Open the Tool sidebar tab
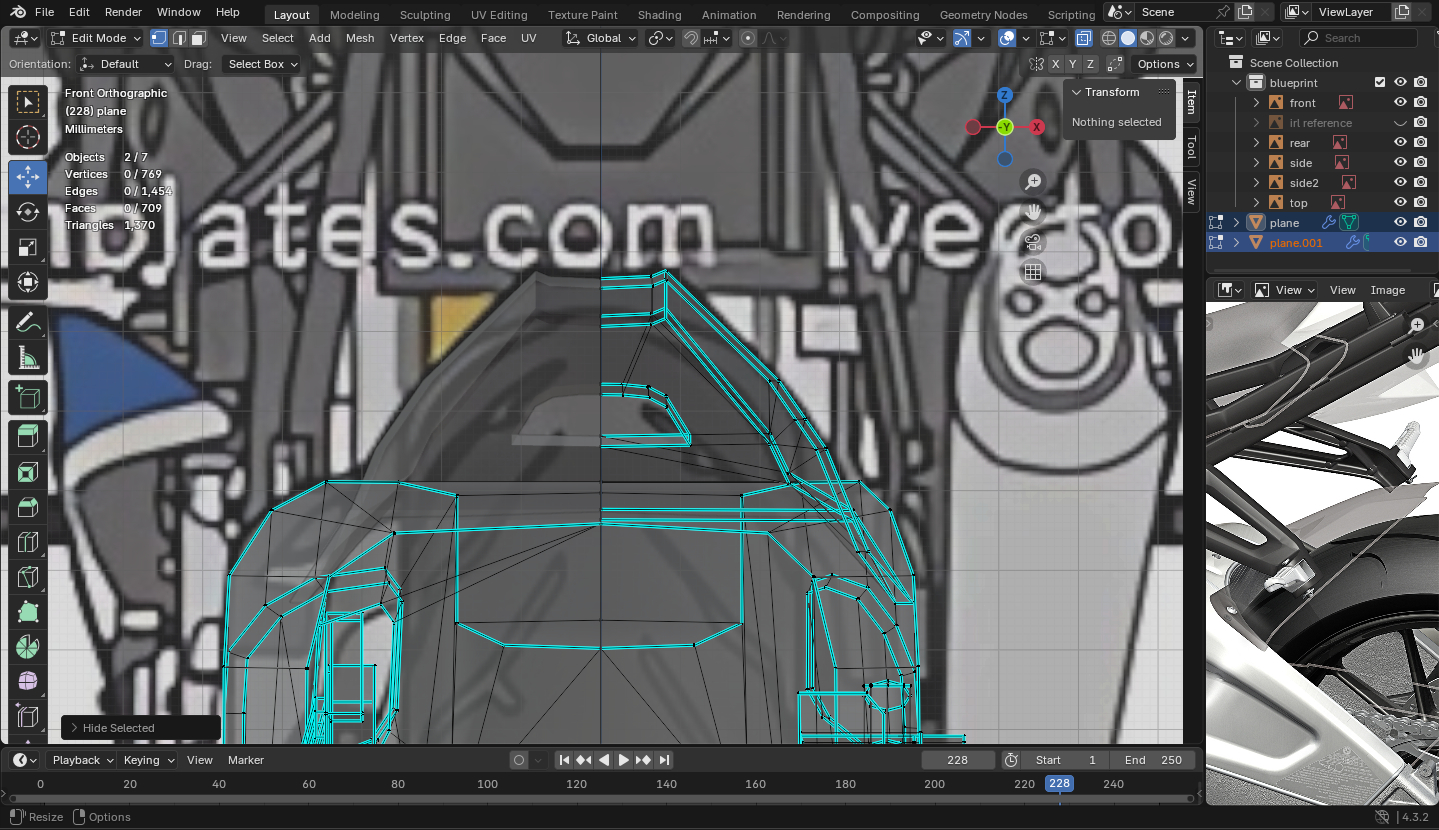The image size is (1439, 830). pyautogui.click(x=1191, y=147)
